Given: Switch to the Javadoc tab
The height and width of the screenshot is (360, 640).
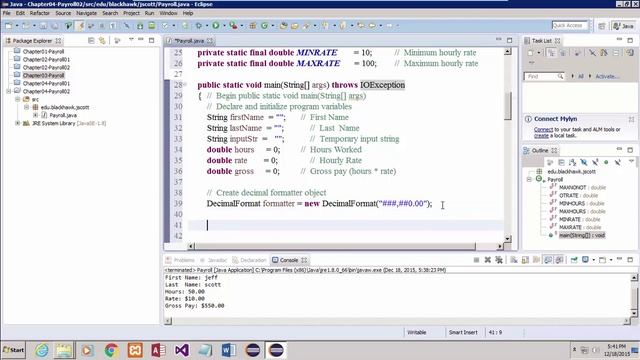Looking at the screenshot, I should [213, 260].
